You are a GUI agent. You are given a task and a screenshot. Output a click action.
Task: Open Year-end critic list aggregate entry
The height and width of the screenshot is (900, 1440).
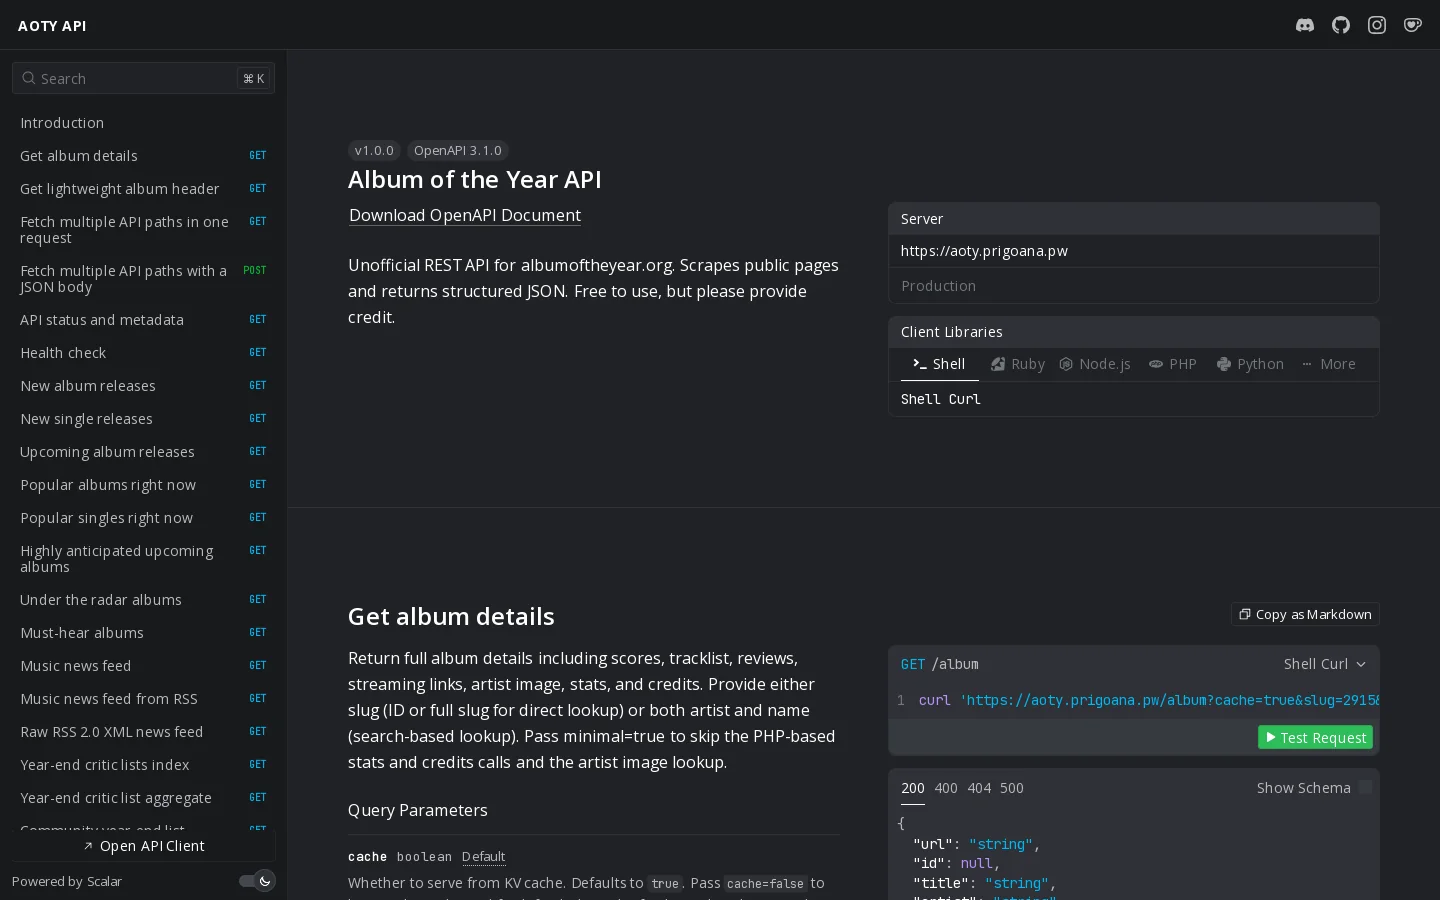(143, 798)
